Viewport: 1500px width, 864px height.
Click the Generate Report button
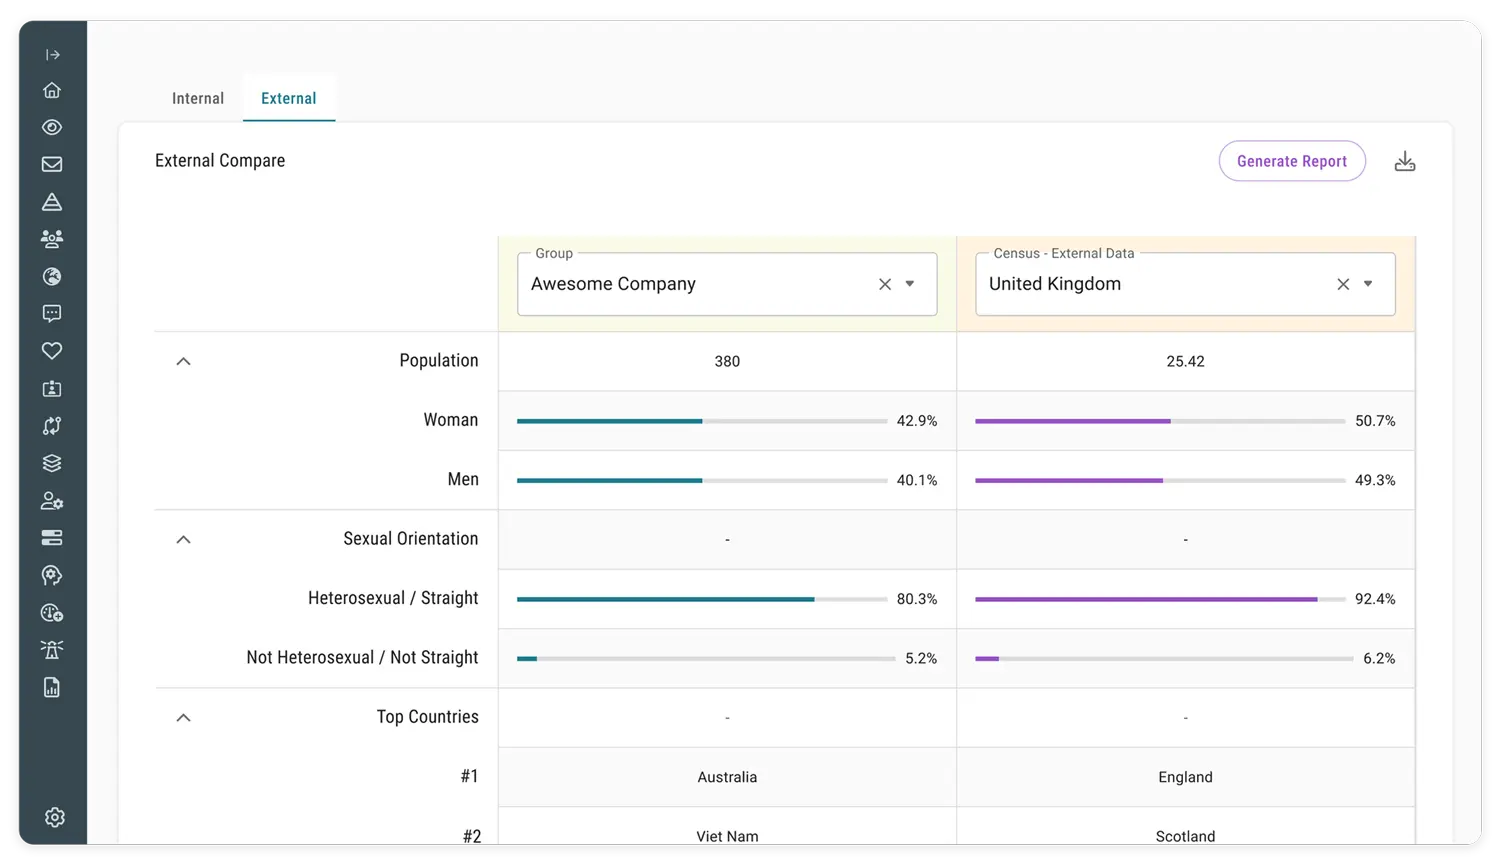click(1291, 161)
